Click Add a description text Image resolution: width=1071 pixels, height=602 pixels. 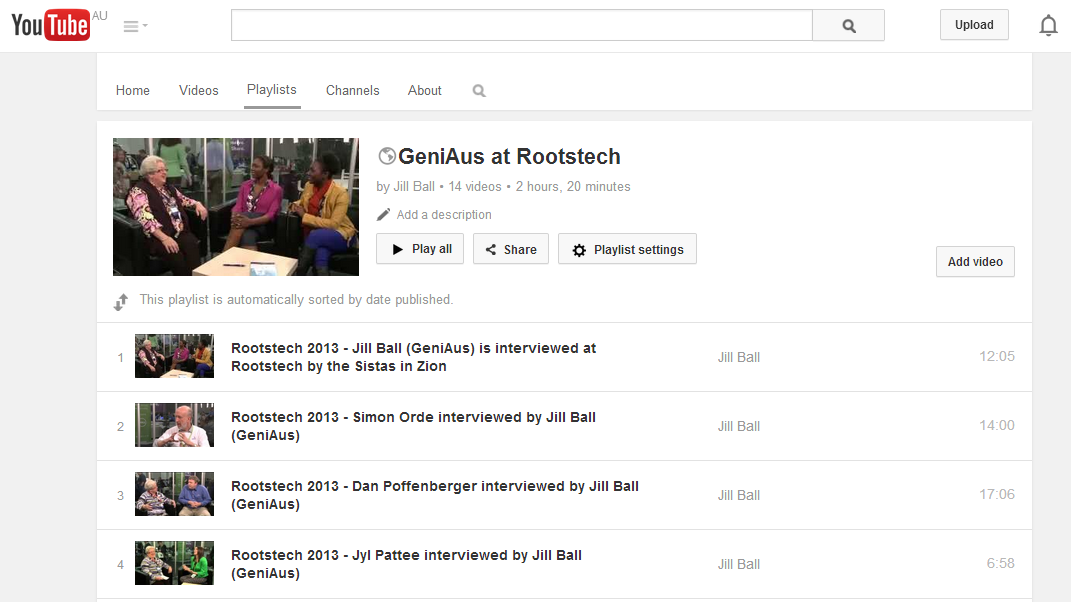[444, 215]
